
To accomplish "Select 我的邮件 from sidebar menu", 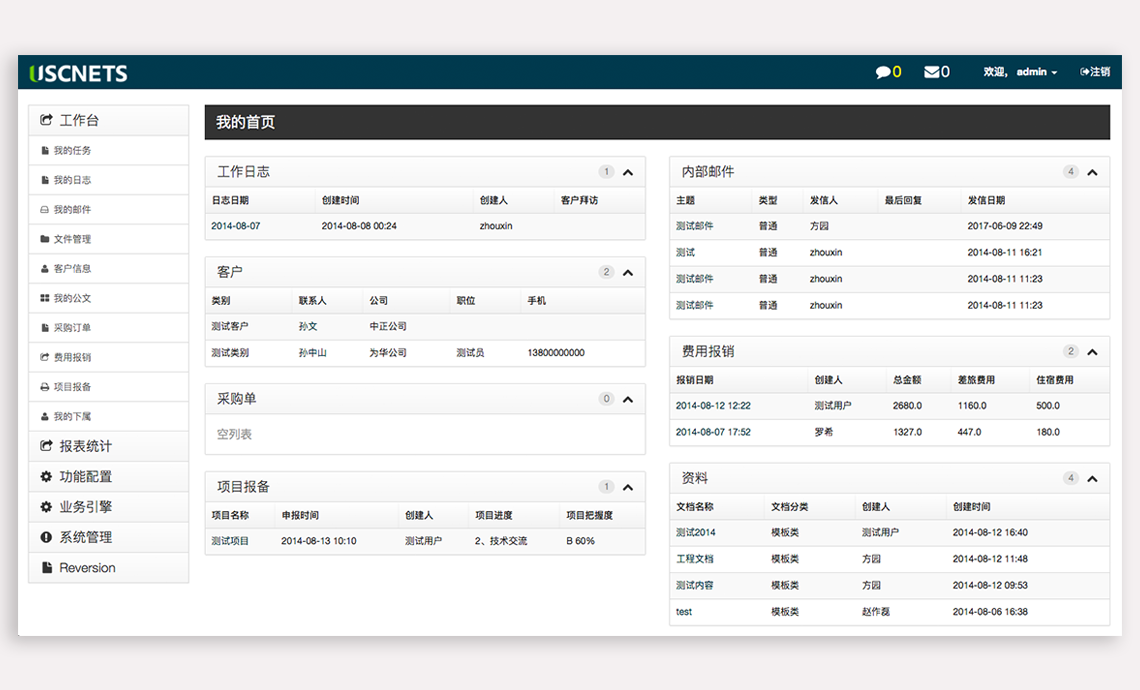I will coord(72,210).
